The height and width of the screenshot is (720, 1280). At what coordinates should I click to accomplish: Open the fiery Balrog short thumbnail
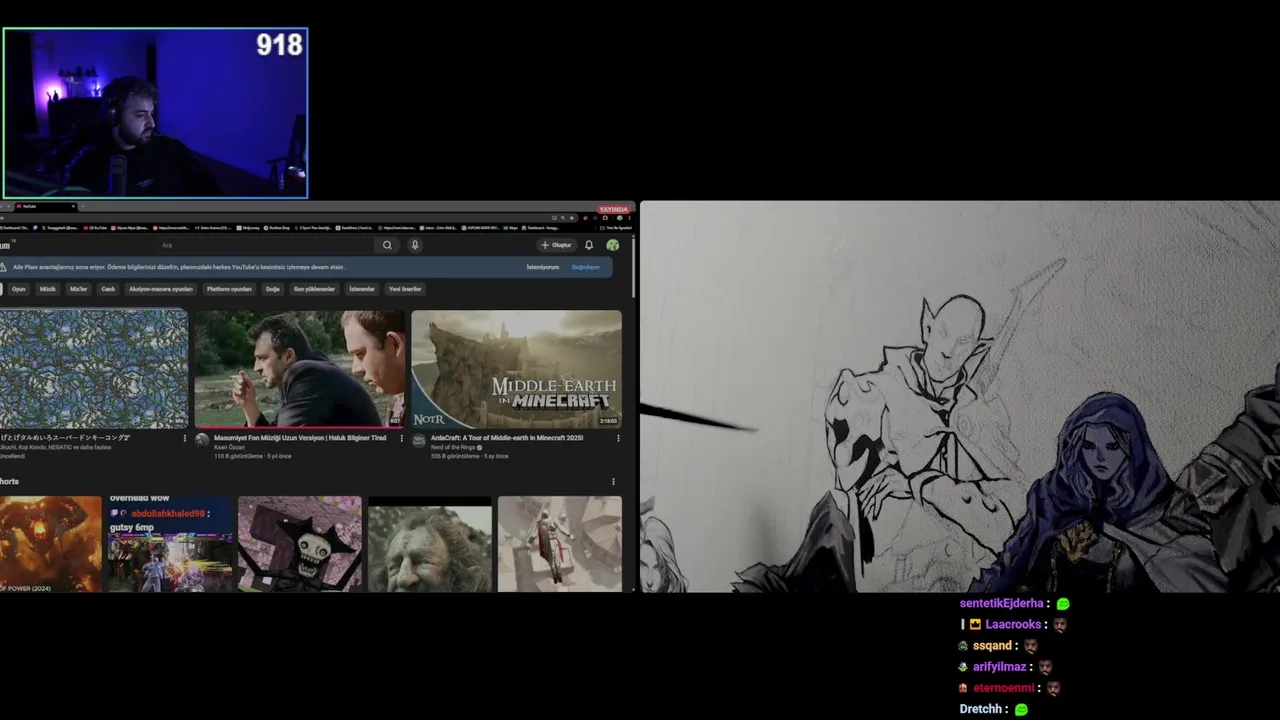pyautogui.click(x=51, y=544)
